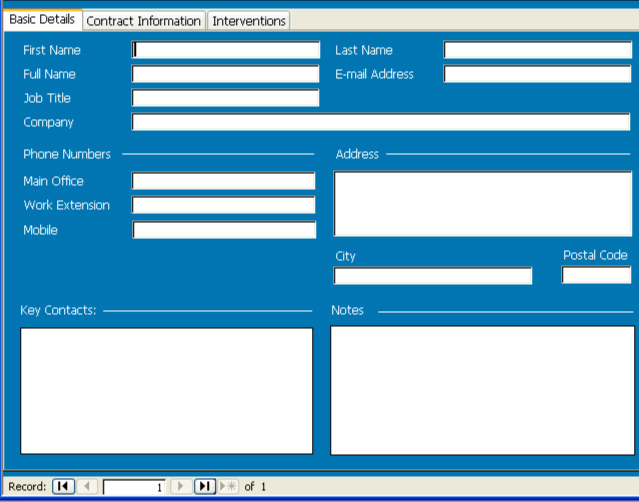Click the Company field
Image resolution: width=639 pixels, height=502 pixels.
click(381, 122)
